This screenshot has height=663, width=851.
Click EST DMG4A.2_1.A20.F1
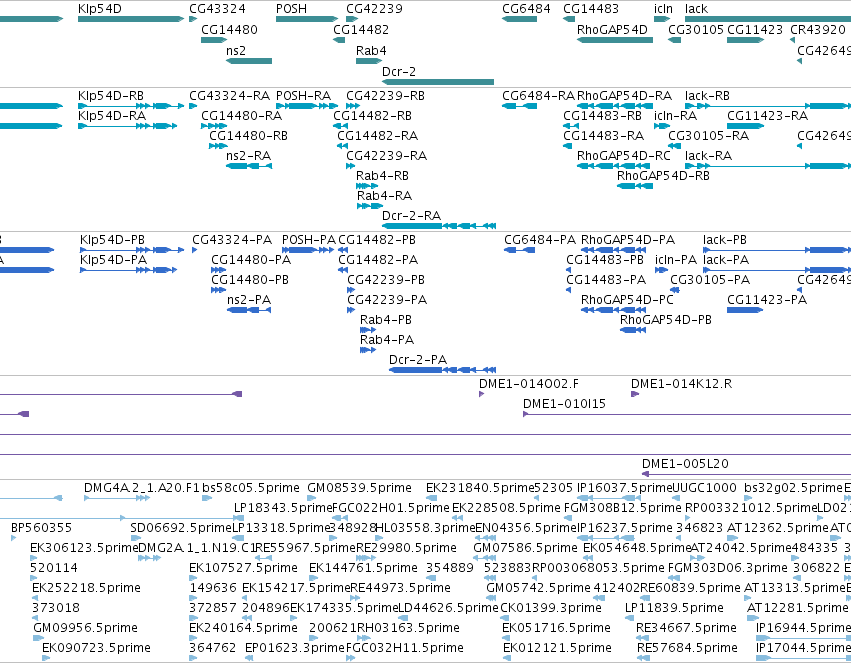pos(142,488)
